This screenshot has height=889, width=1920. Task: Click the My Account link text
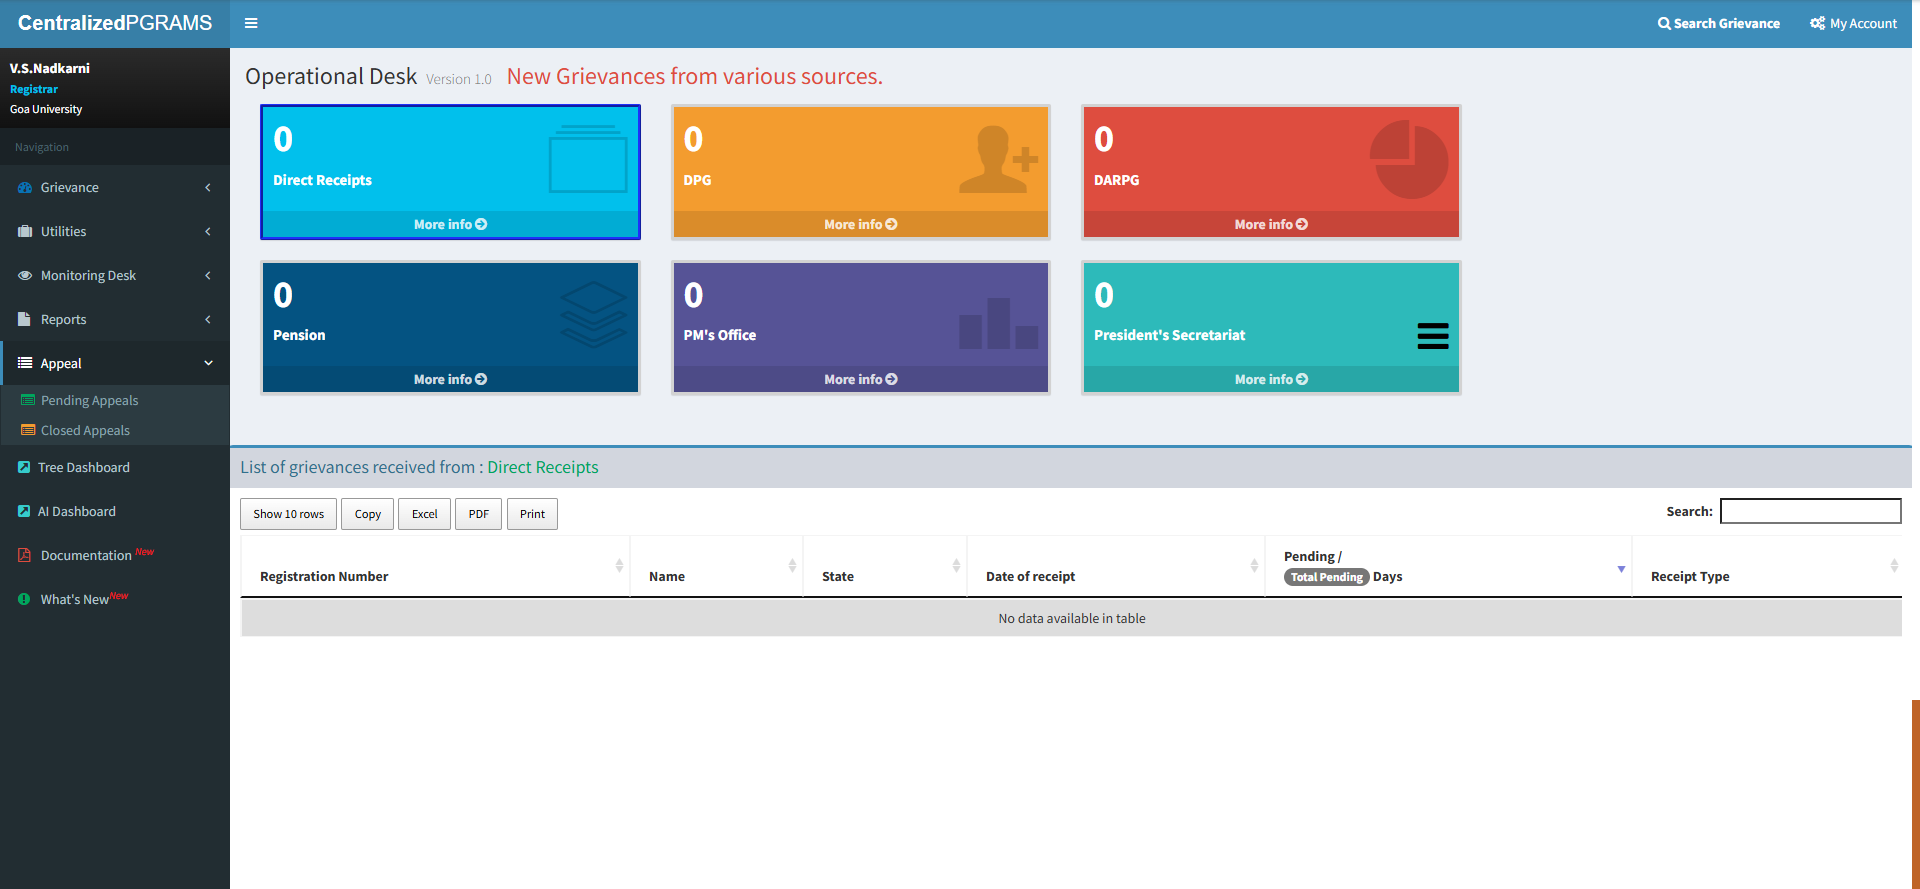(x=1863, y=23)
